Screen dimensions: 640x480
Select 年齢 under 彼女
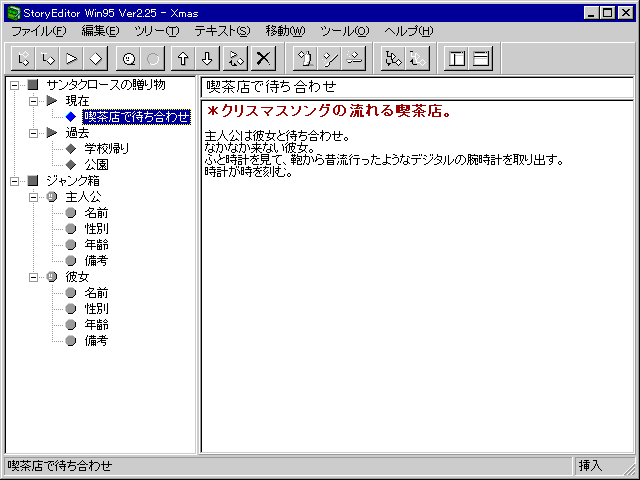tap(96, 324)
